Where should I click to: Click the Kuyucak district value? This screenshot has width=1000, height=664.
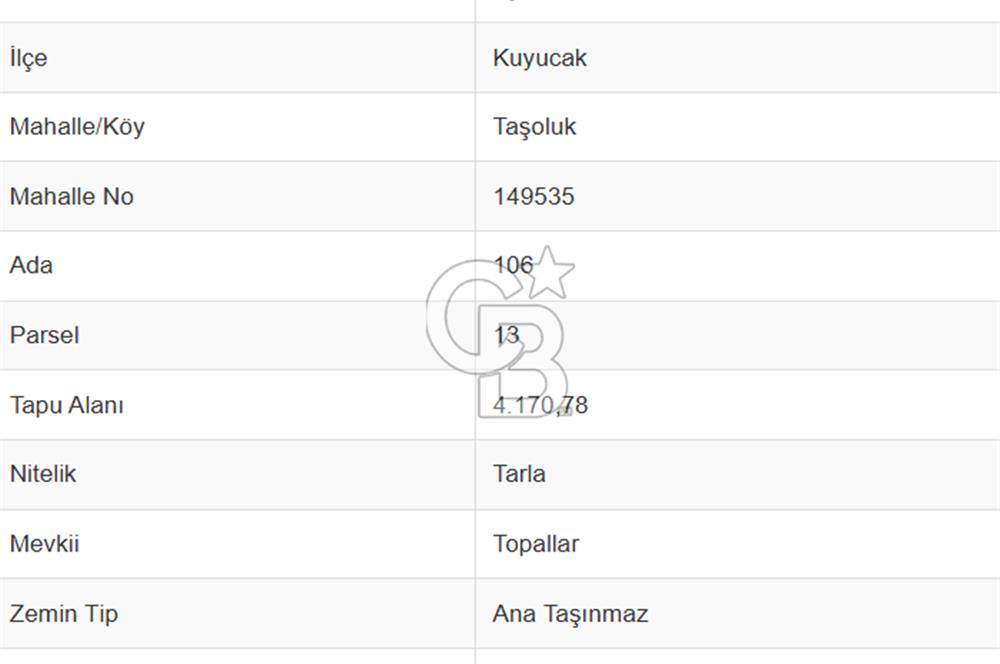[540, 58]
